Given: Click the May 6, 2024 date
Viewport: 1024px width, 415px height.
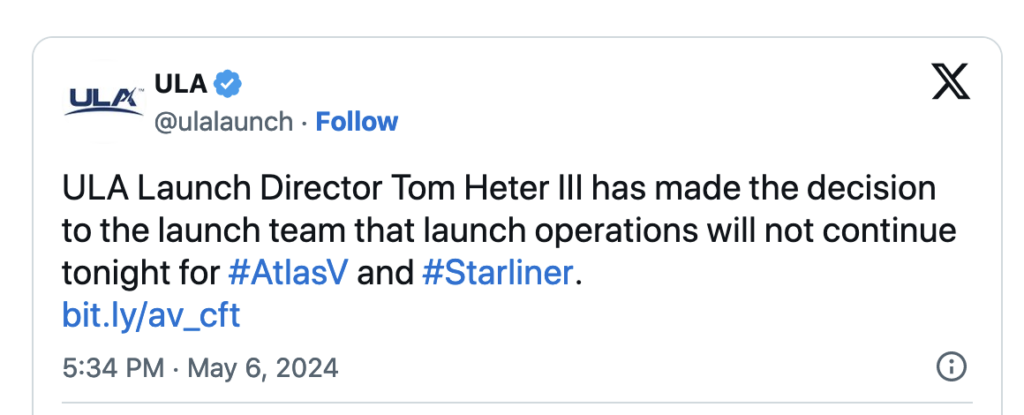Looking at the screenshot, I should pyautogui.click(x=262, y=368).
